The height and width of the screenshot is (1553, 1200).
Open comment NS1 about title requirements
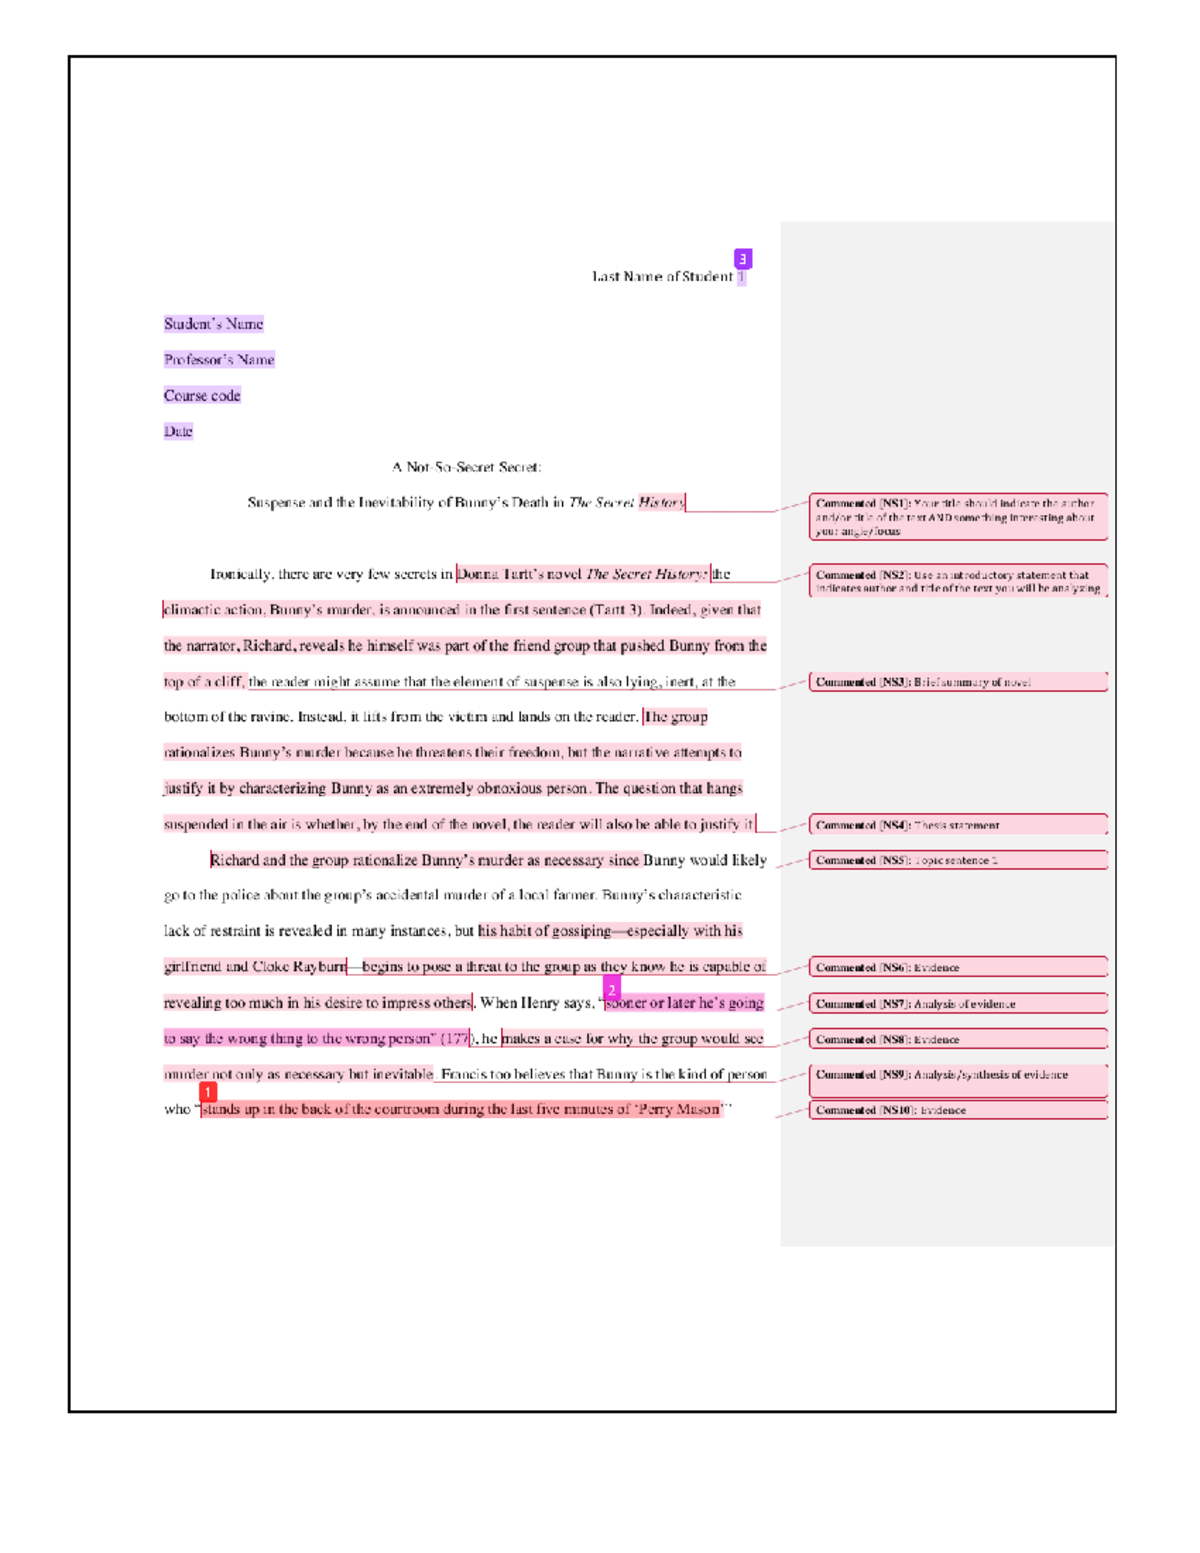[x=958, y=516]
